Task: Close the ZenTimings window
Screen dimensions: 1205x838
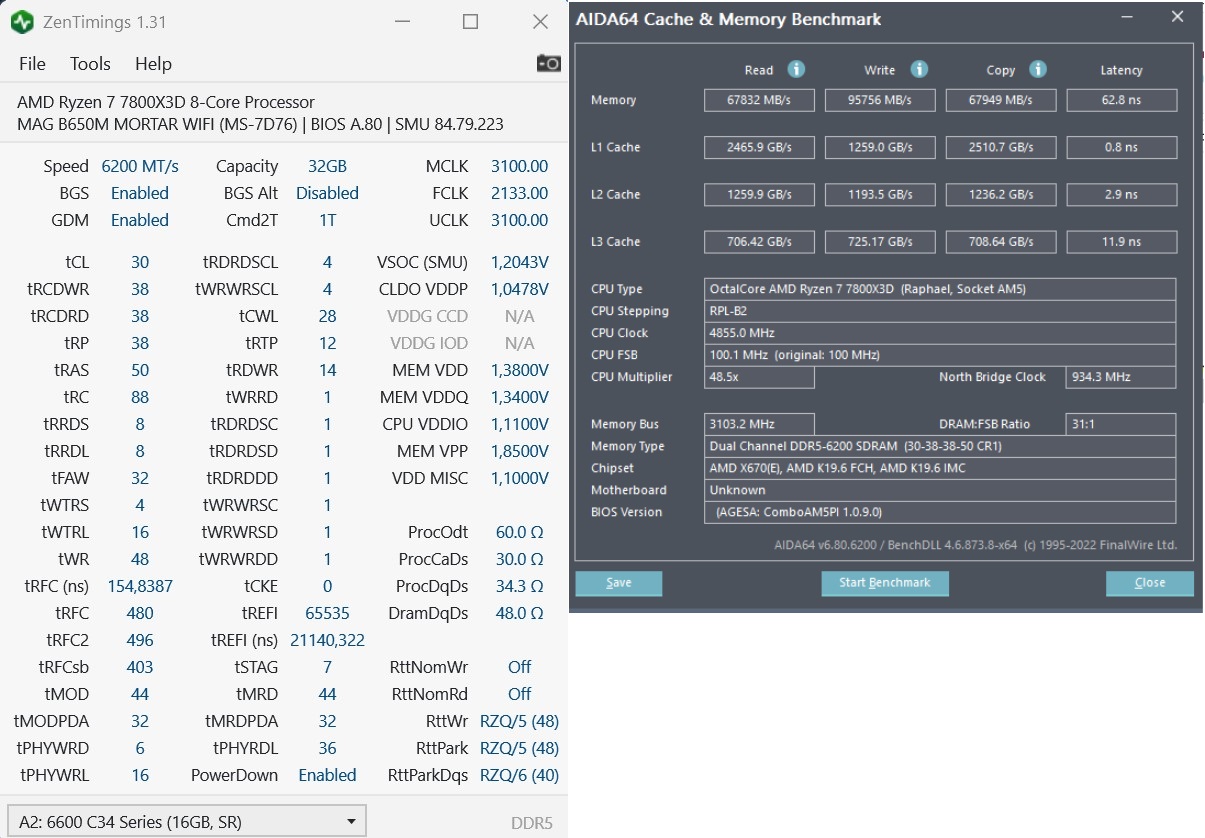Action: click(540, 21)
